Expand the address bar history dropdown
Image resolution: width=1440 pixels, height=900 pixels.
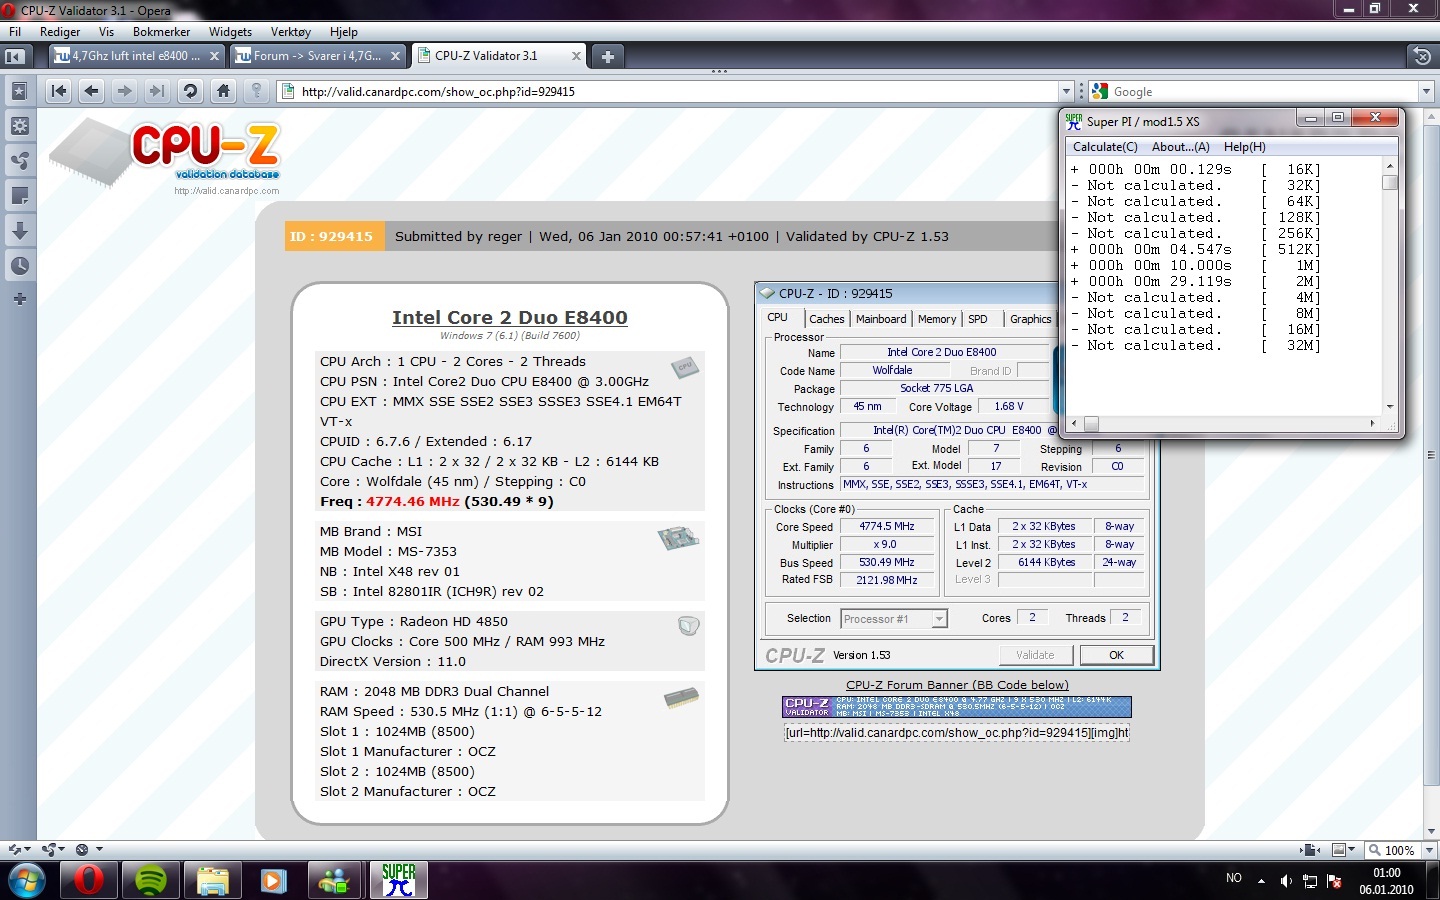point(1066,91)
